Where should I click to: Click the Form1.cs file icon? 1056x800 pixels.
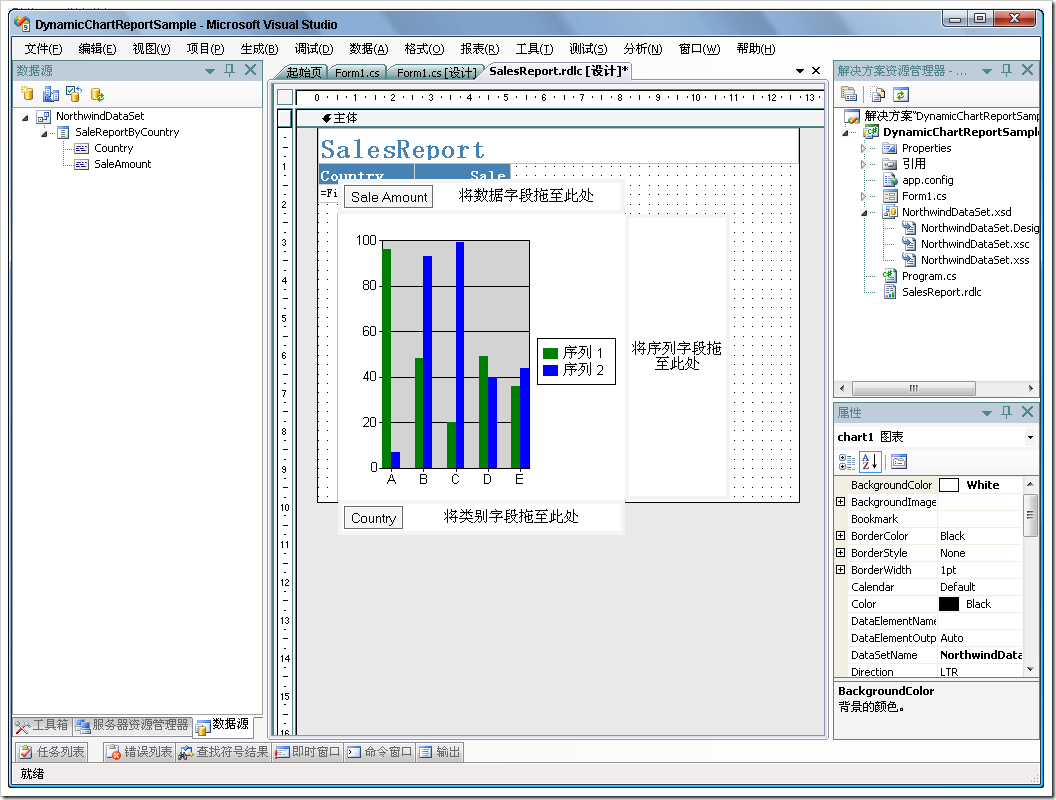[x=890, y=196]
